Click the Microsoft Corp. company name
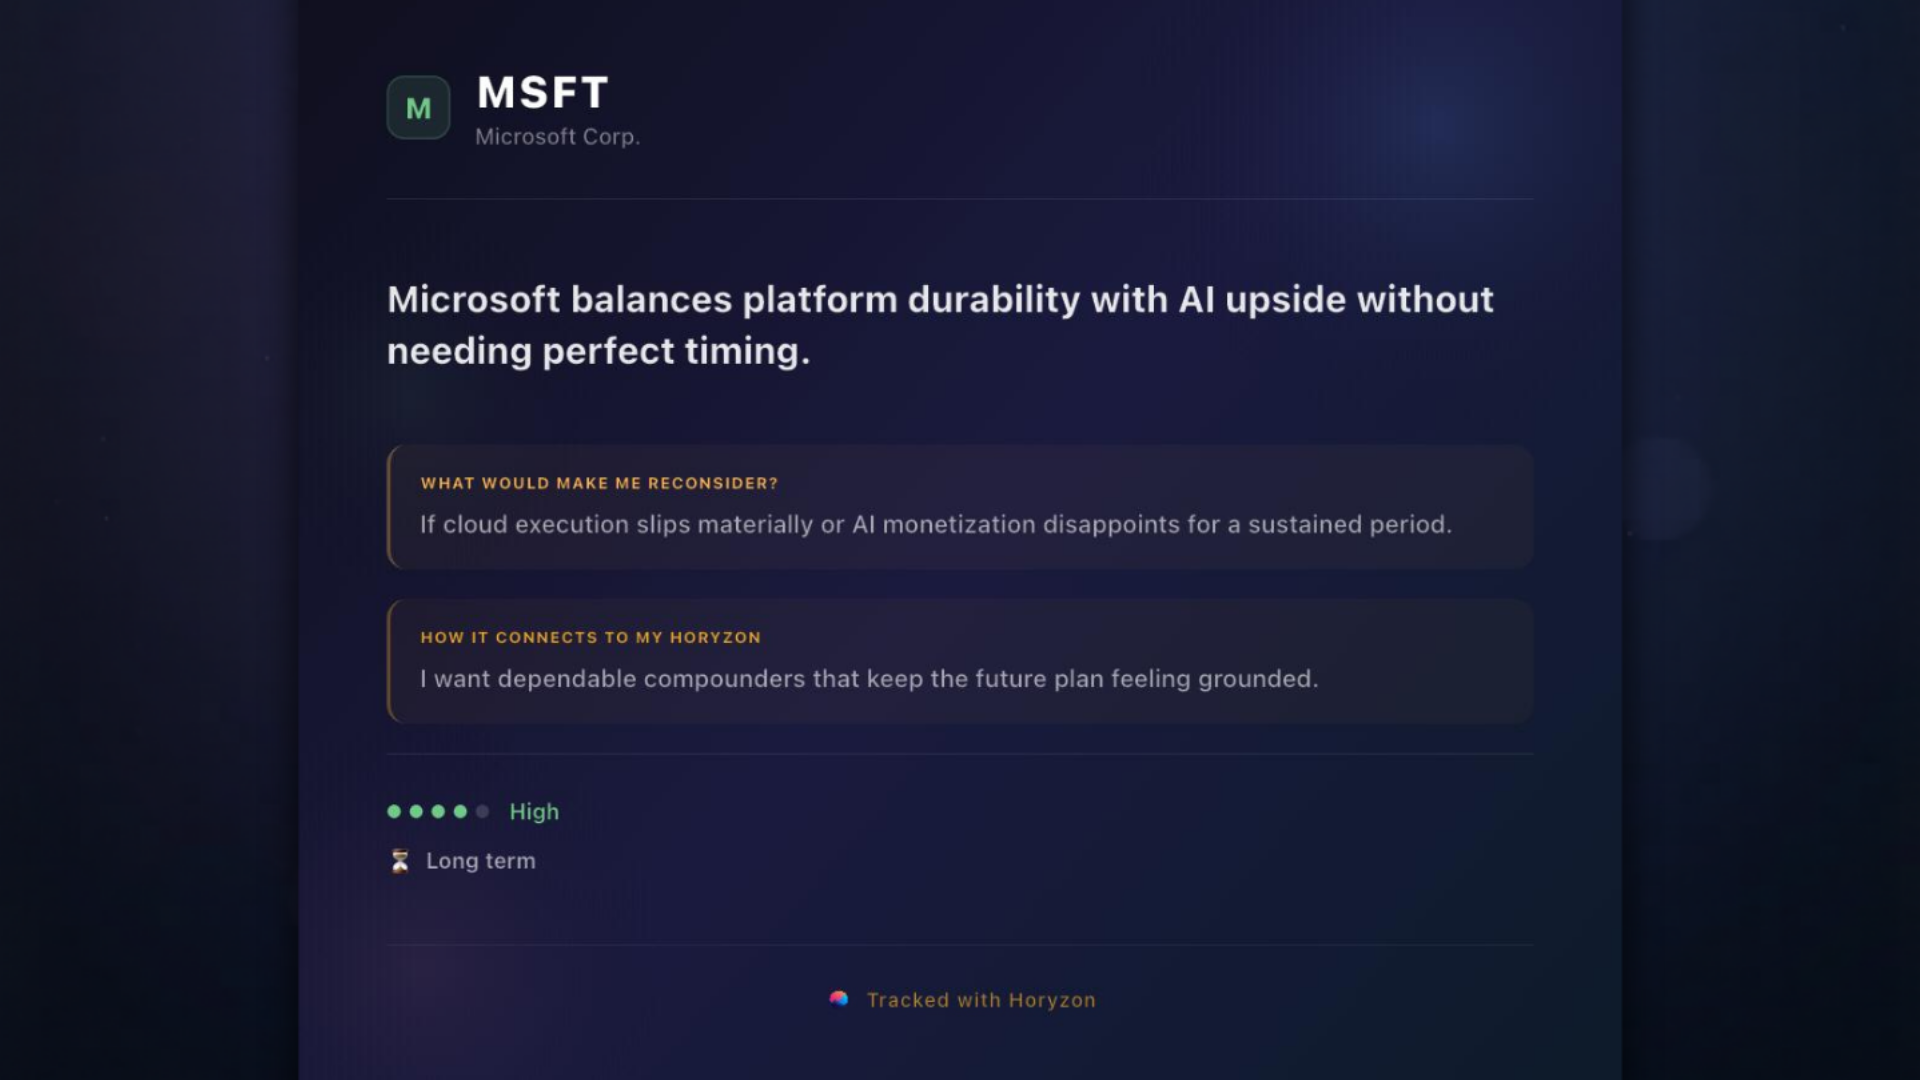 pos(557,137)
